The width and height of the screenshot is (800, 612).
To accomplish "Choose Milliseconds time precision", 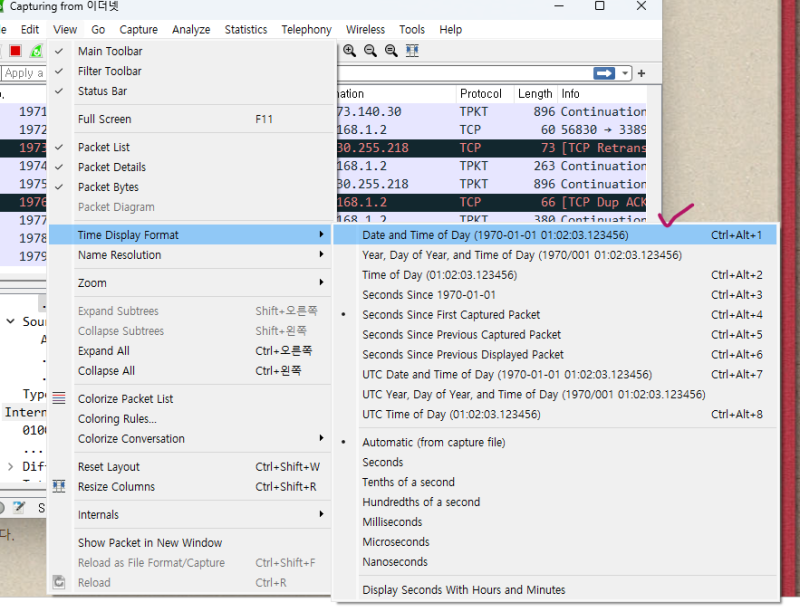I will point(392,522).
